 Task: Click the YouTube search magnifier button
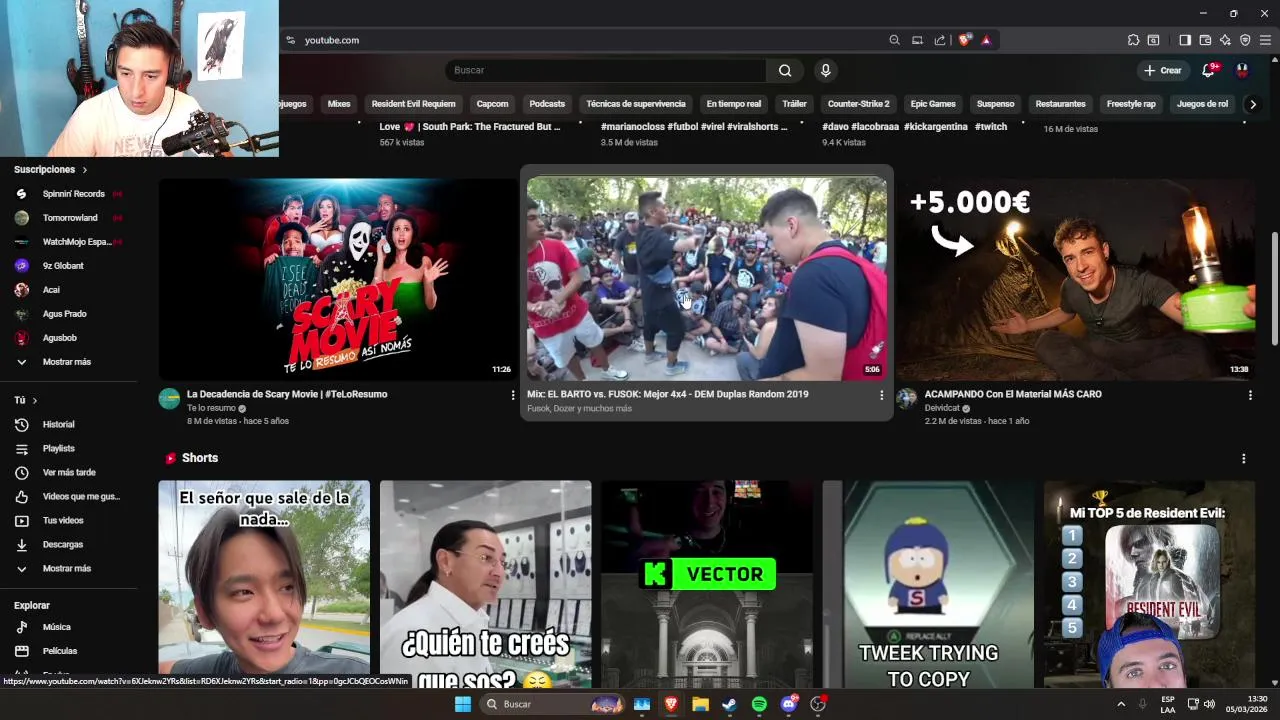tap(785, 70)
